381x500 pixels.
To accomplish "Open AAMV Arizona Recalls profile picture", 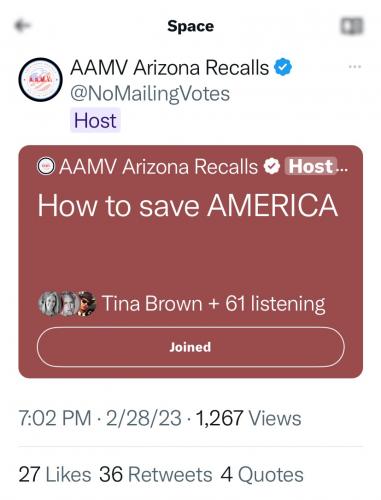I will (40, 80).
